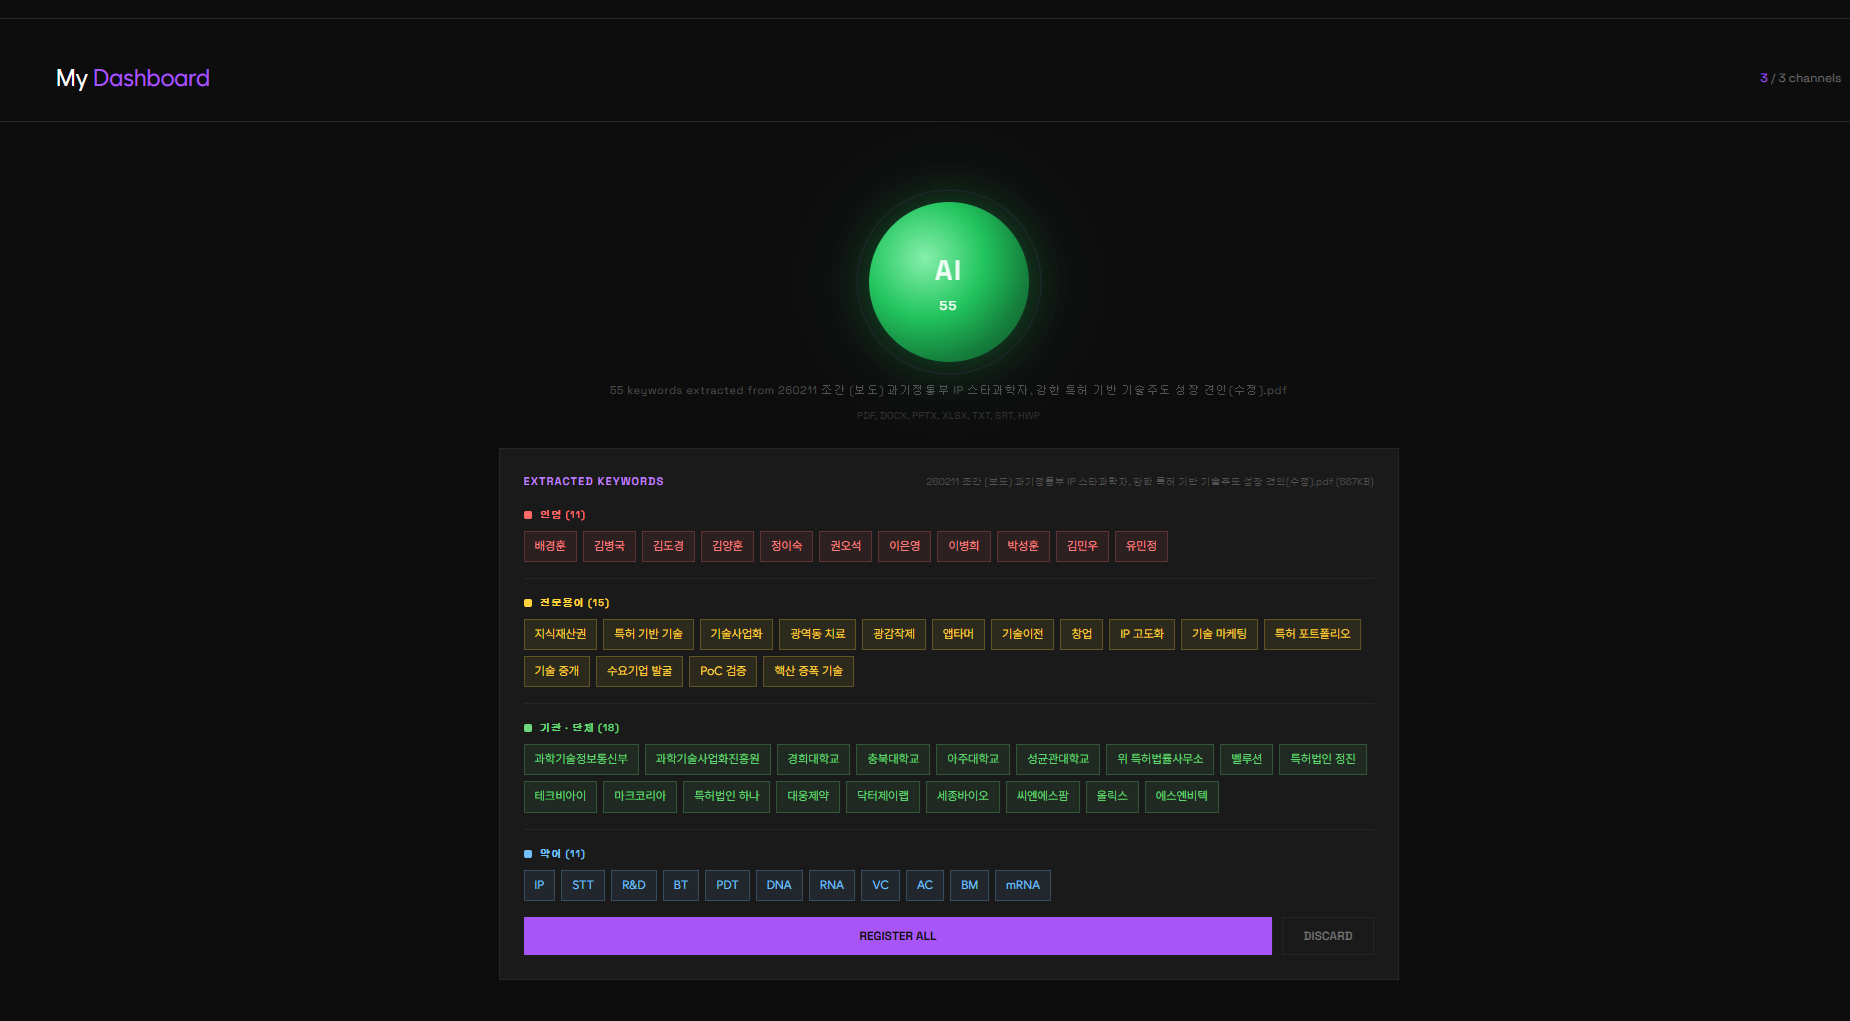Image resolution: width=1850 pixels, height=1021 pixels.
Task: Select the 배경훈 name keyword chip
Action: 550,546
